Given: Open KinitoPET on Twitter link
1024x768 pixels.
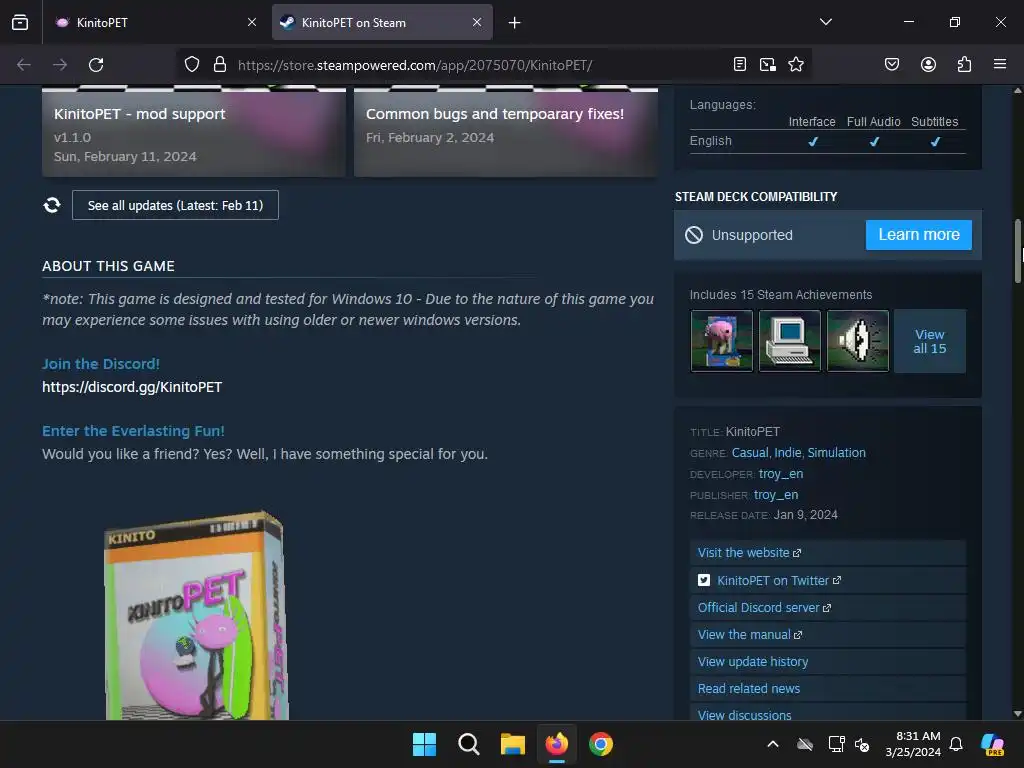Looking at the screenshot, I should (827, 581).
